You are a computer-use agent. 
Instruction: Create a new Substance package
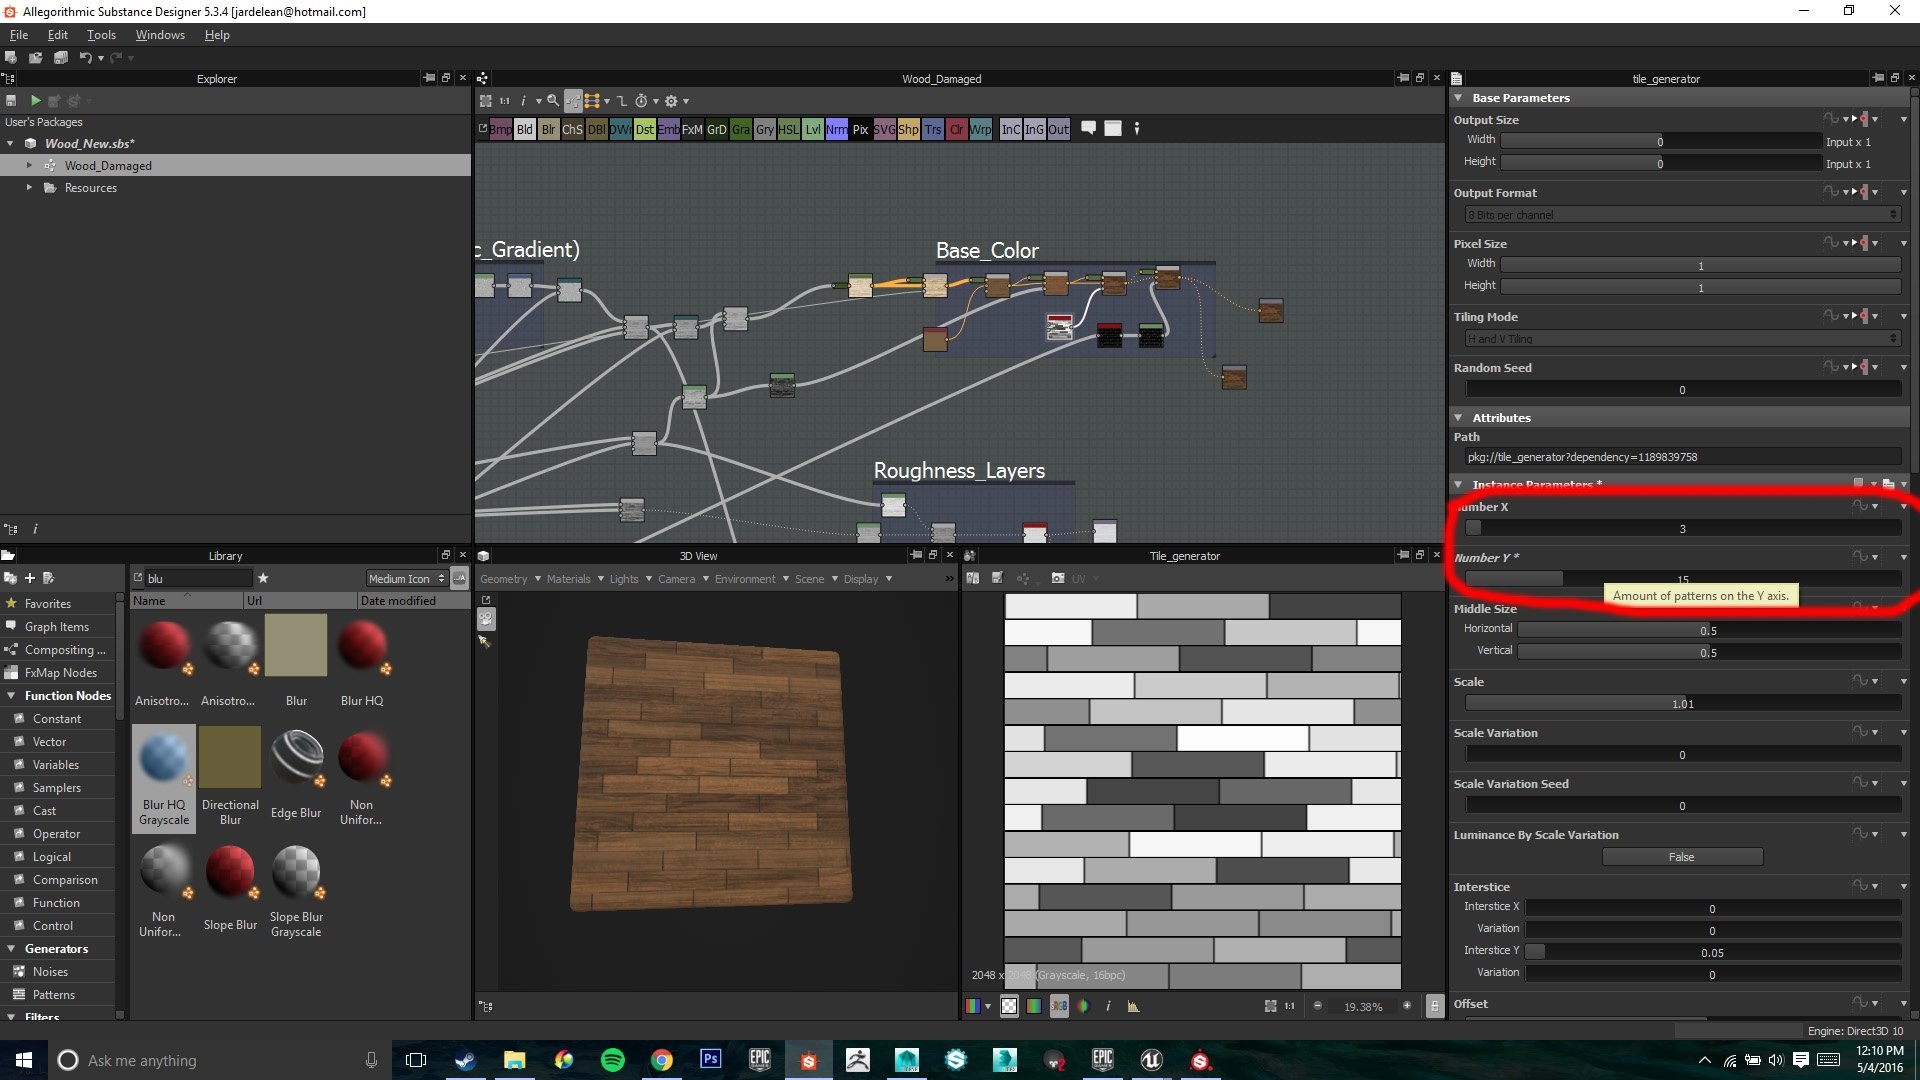pos(11,58)
